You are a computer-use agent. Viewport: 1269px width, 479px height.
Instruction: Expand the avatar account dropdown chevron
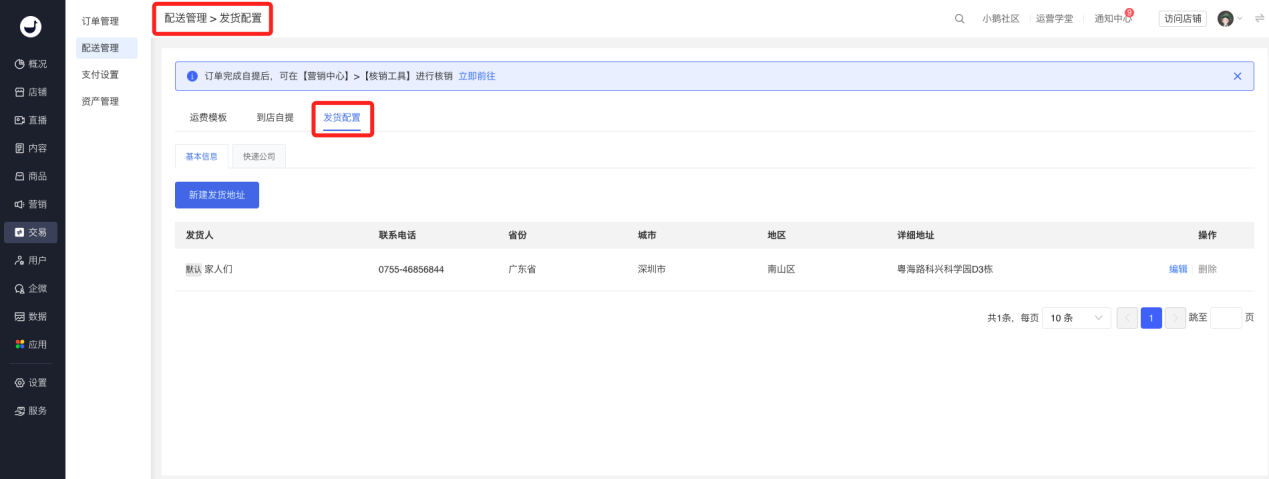[1241, 19]
